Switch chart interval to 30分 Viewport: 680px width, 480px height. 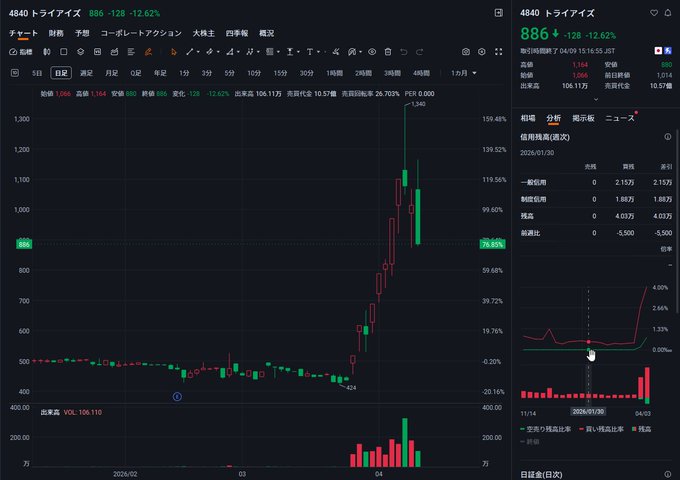(x=307, y=73)
